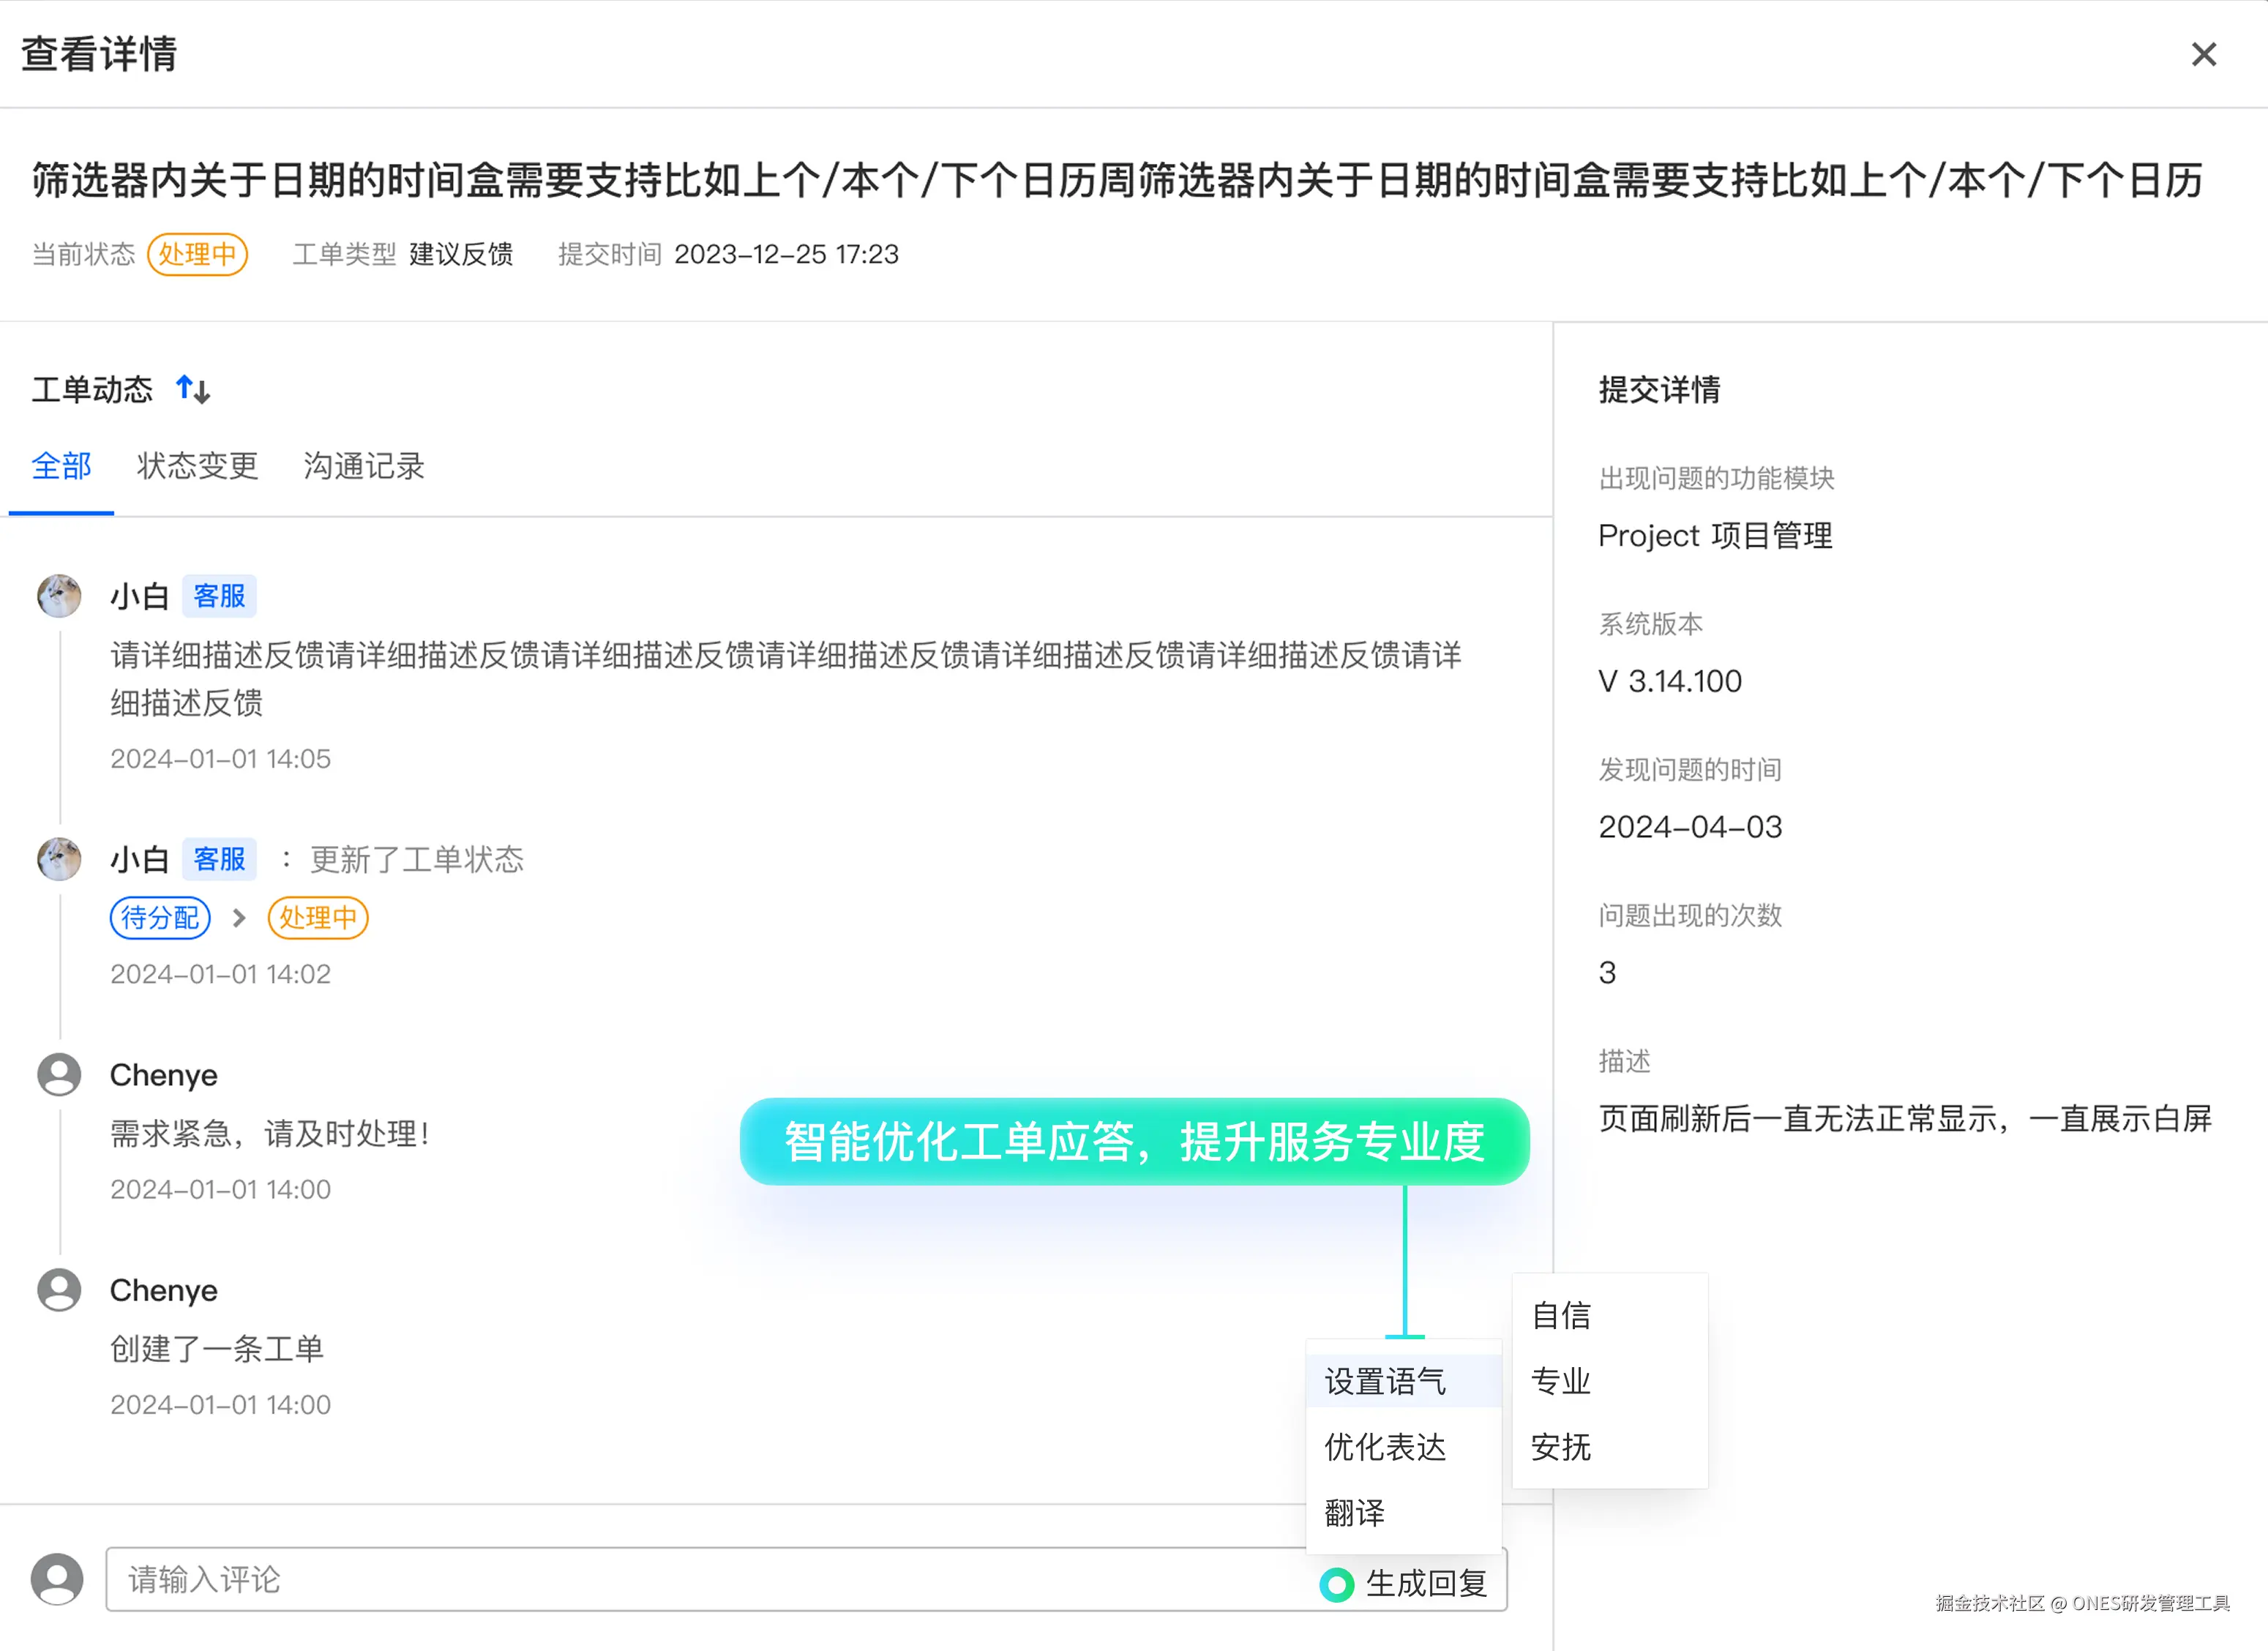Click the green circle icon beside 生成回复
Viewport: 2268px width, 1651px height.
coord(1336,1584)
